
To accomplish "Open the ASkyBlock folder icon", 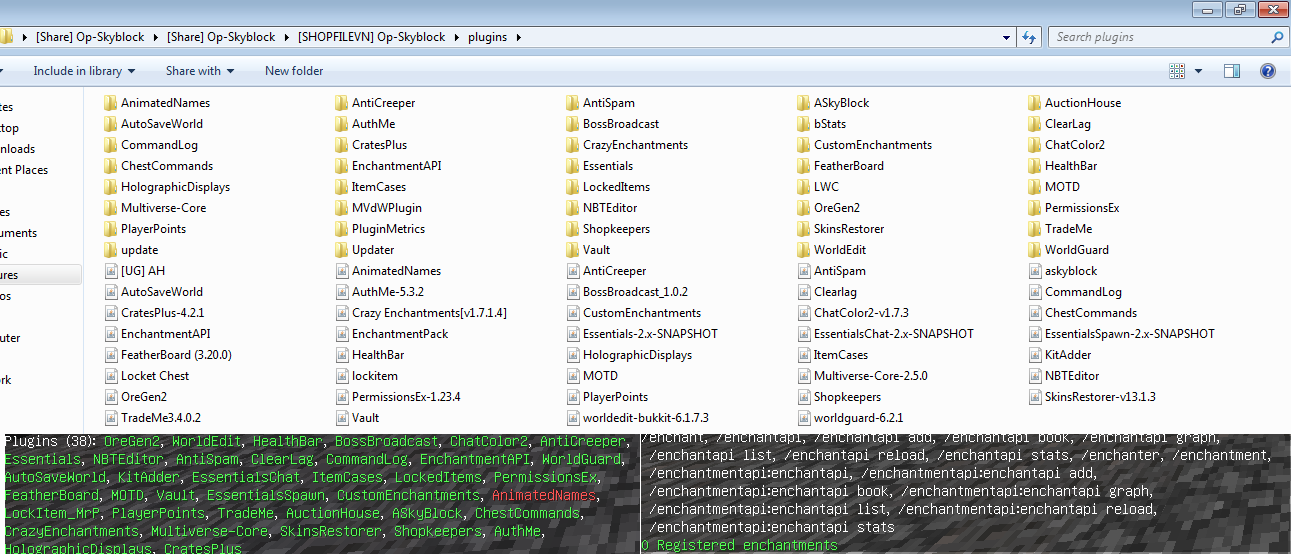I will point(803,103).
